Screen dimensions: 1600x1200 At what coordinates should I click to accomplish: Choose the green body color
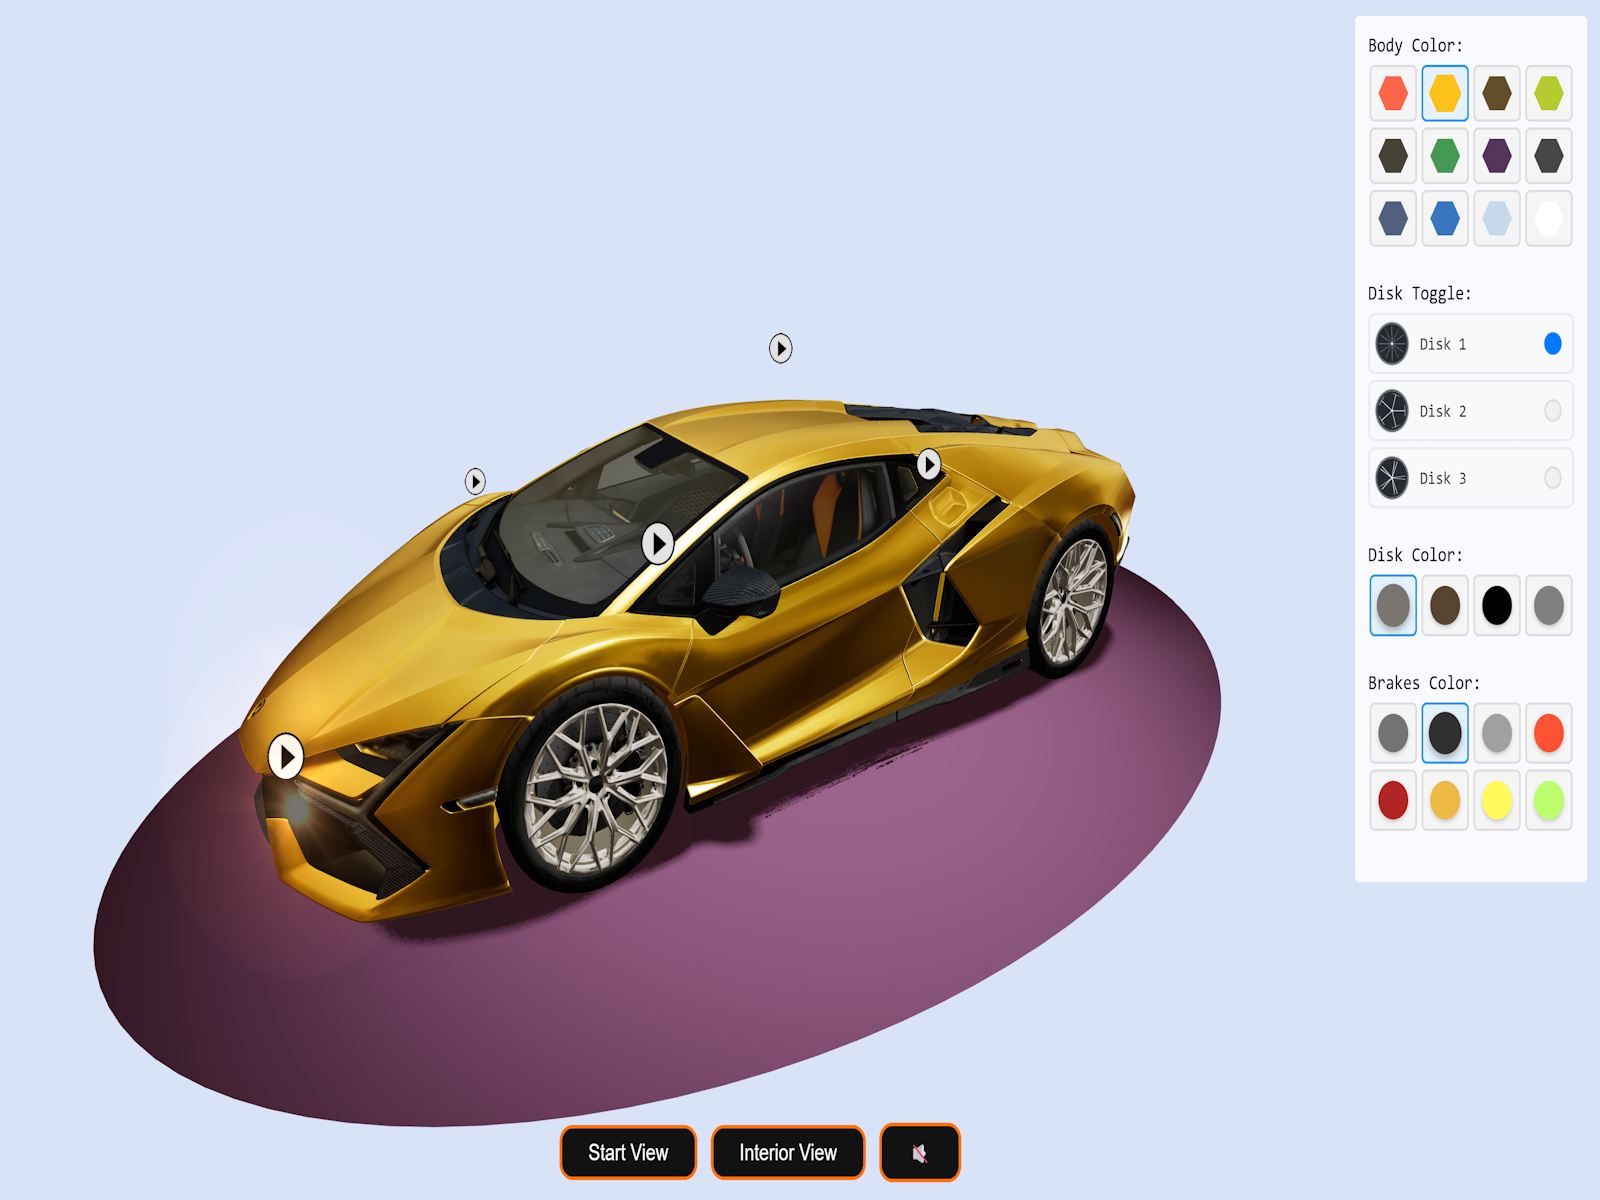(x=1445, y=156)
